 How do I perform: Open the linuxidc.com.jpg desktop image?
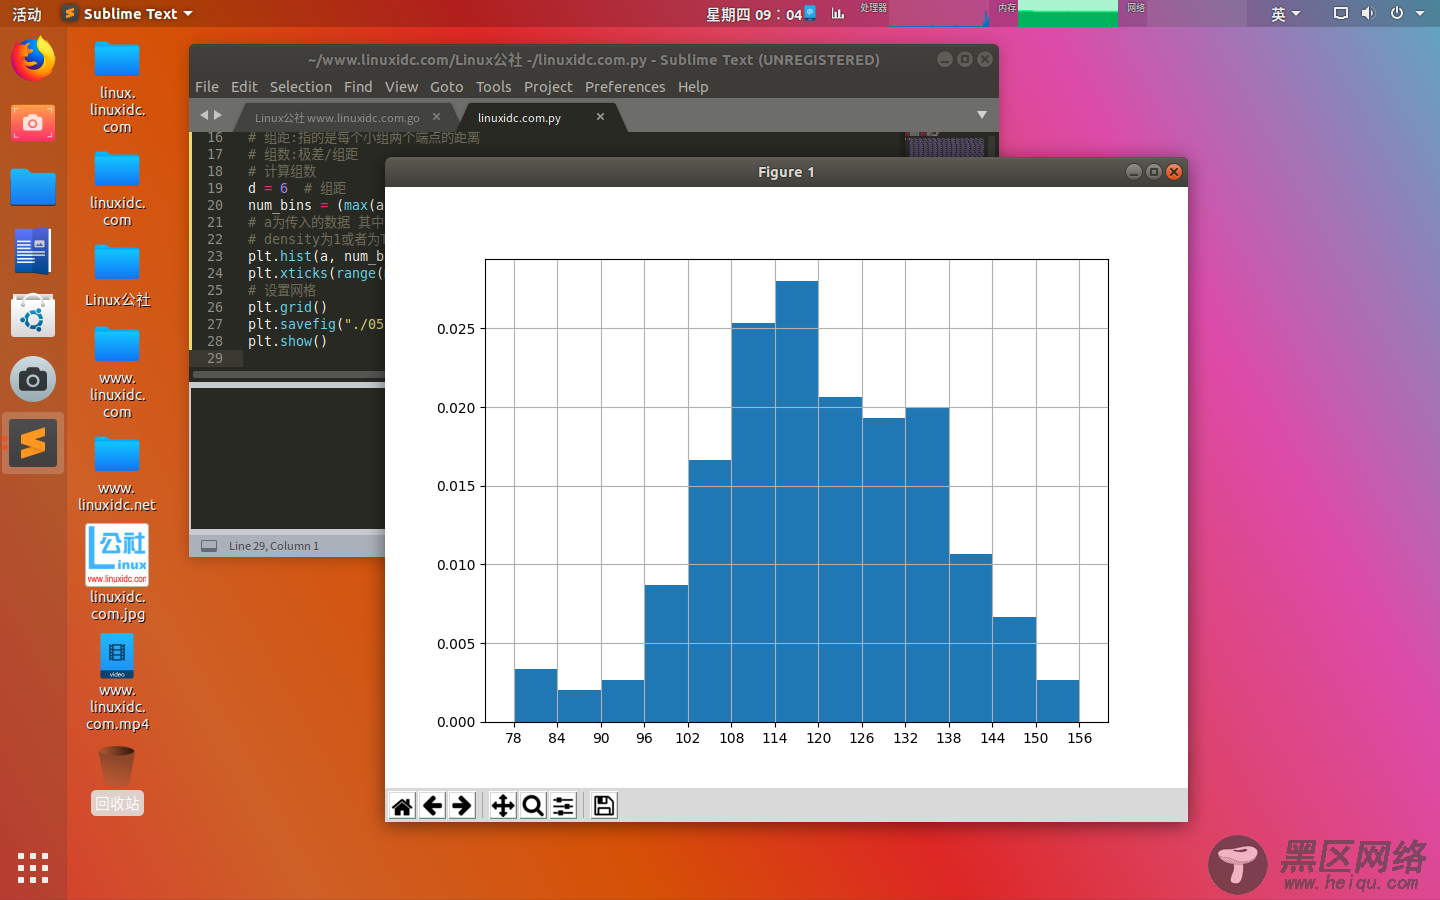pyautogui.click(x=117, y=573)
